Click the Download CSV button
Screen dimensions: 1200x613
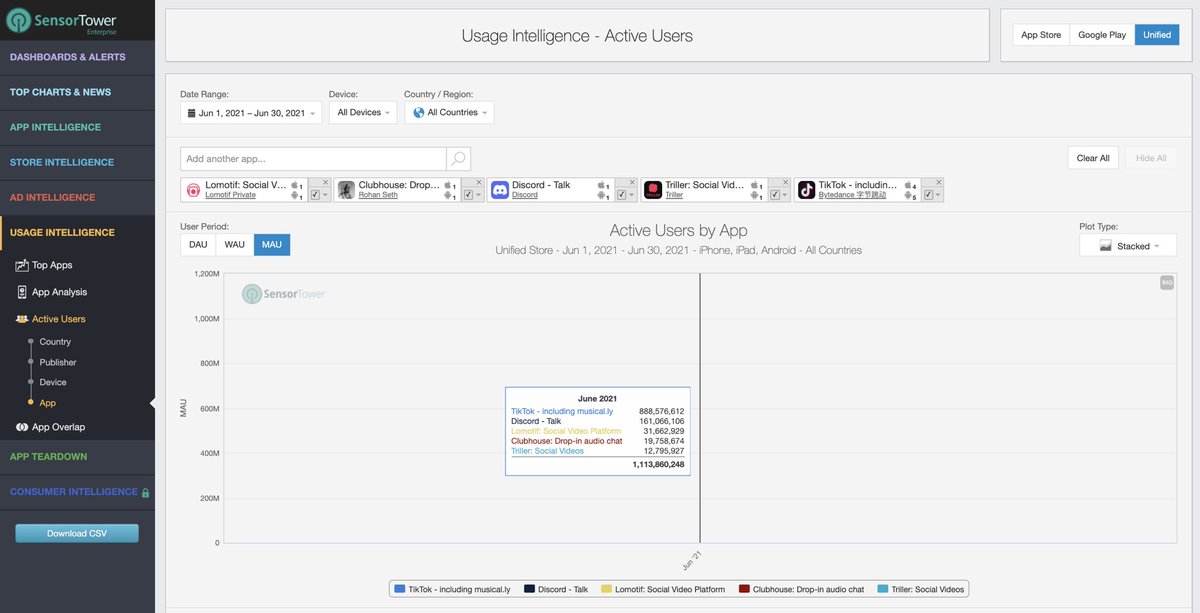77,533
